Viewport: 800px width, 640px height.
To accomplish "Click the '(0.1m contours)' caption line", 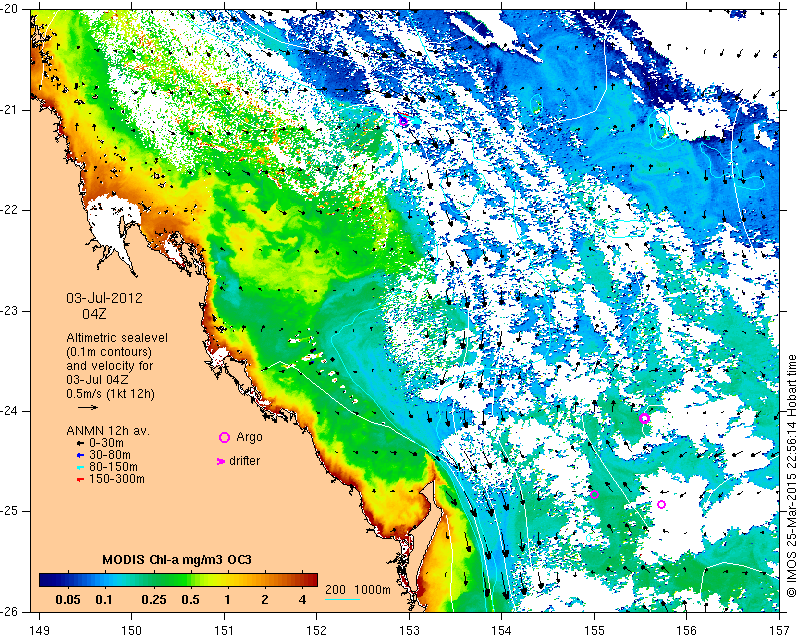I will click(109, 352).
